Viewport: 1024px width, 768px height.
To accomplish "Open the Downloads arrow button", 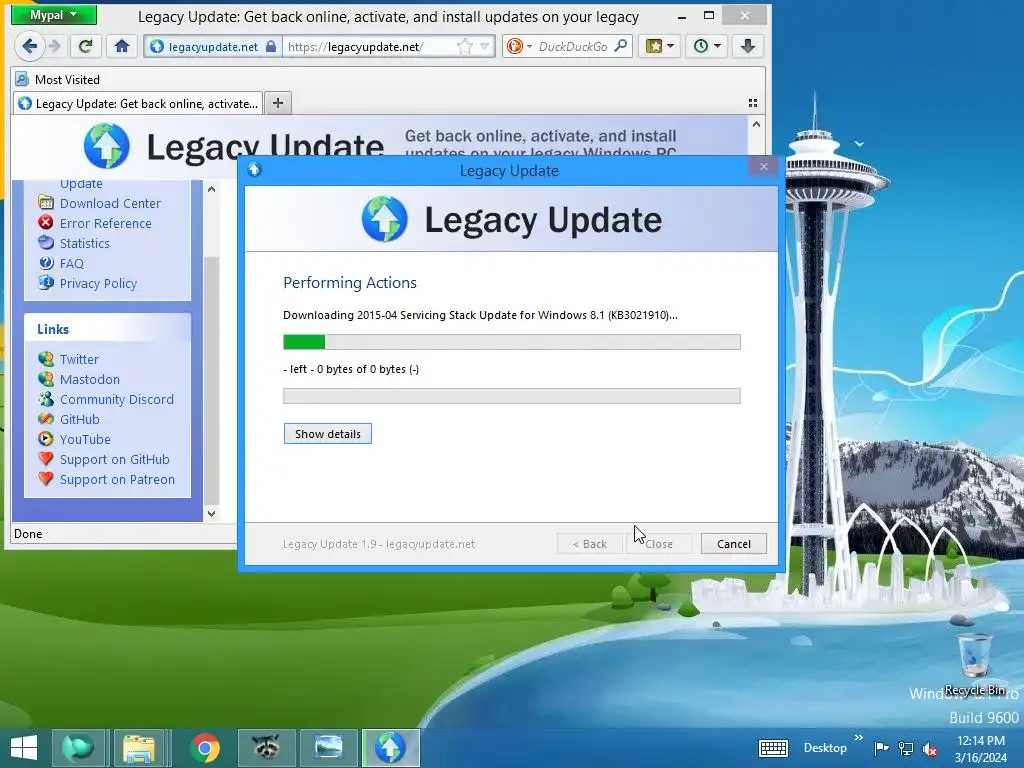I will [x=748, y=46].
